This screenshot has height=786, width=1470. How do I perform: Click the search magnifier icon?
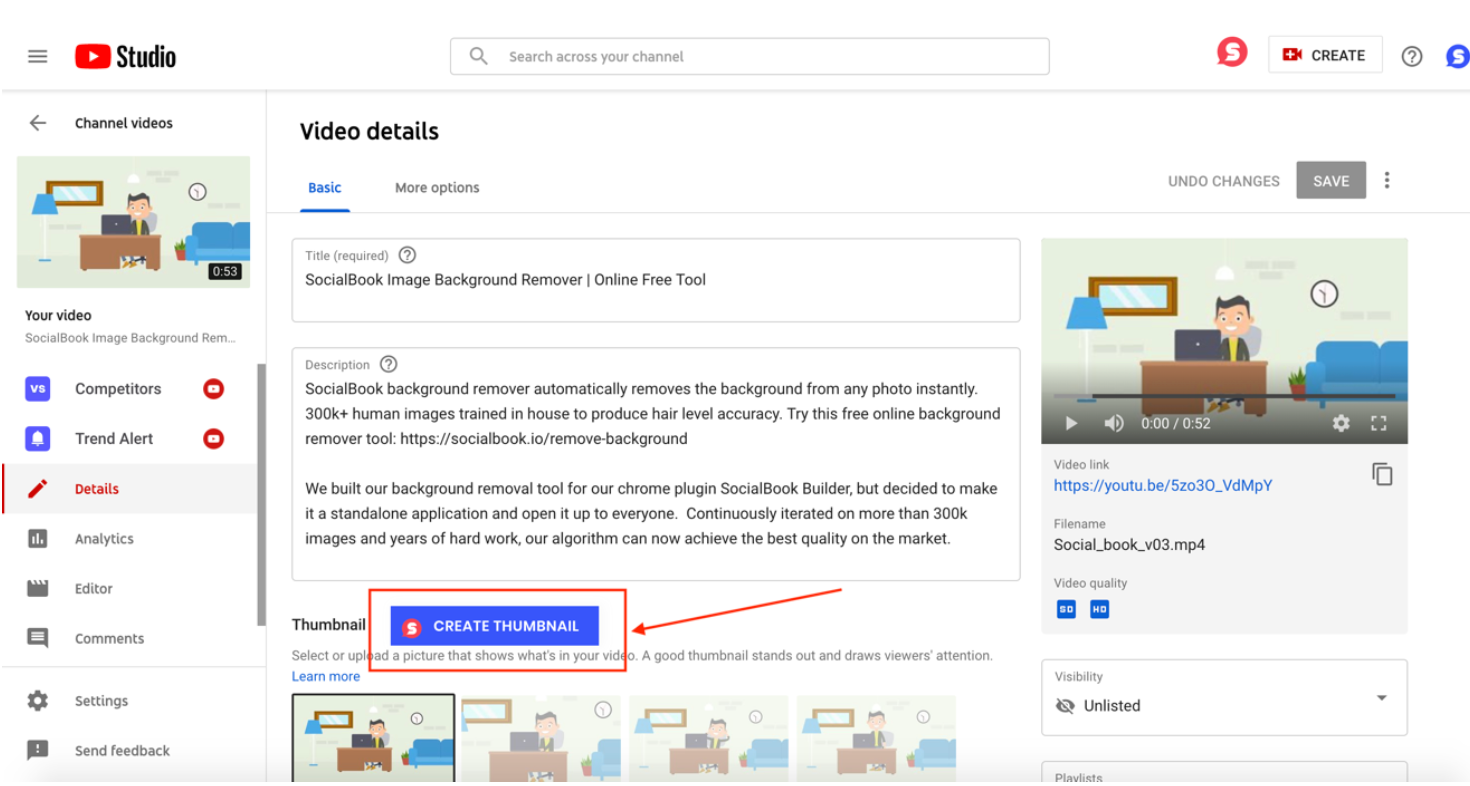pos(479,56)
